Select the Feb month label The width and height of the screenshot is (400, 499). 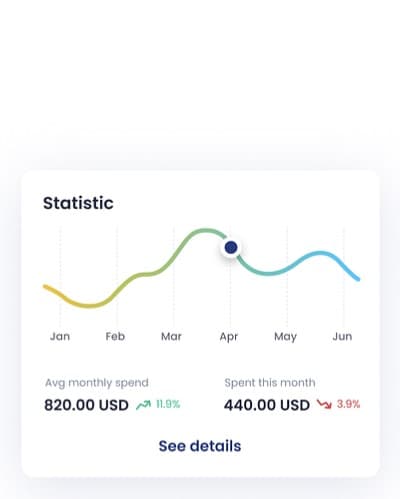tap(115, 336)
